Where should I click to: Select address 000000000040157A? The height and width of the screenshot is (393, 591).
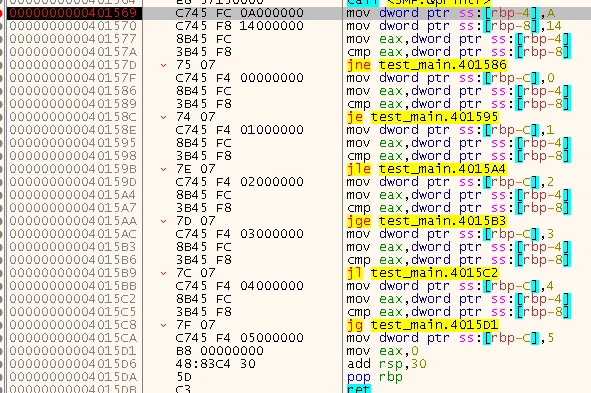coord(73,52)
